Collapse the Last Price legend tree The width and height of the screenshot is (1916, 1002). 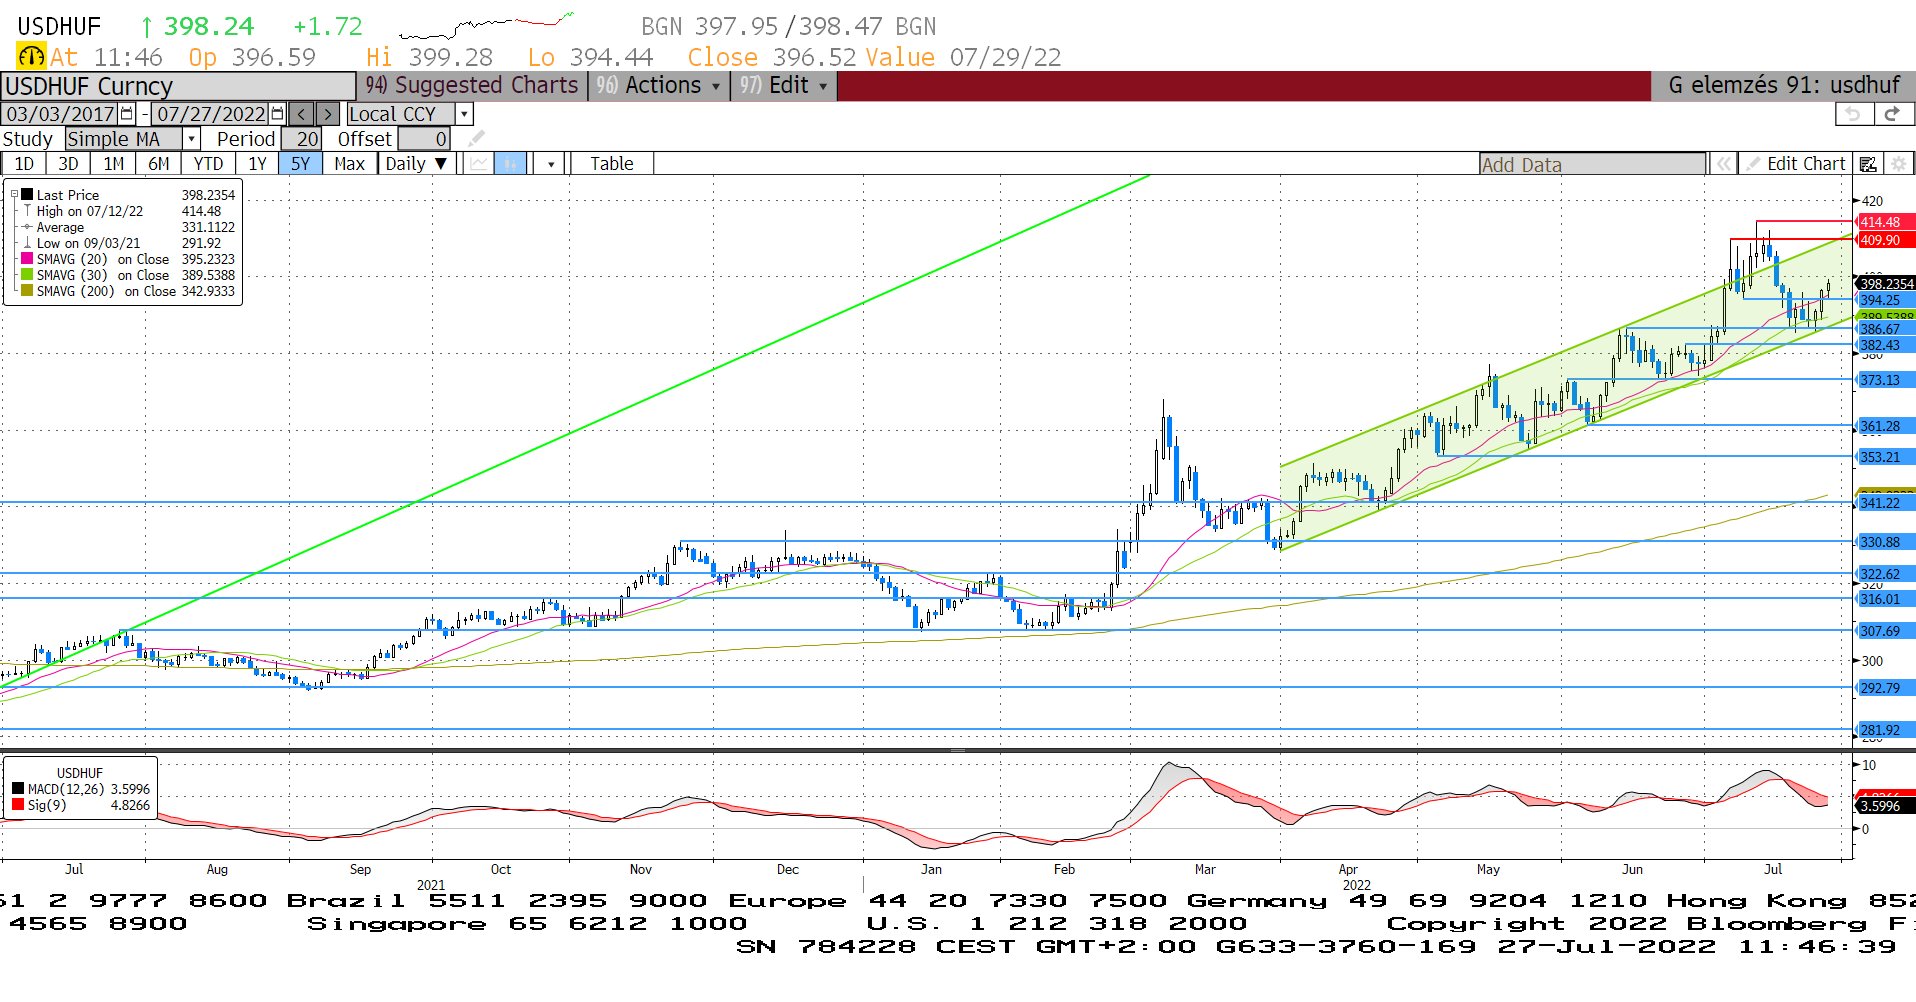(14, 195)
